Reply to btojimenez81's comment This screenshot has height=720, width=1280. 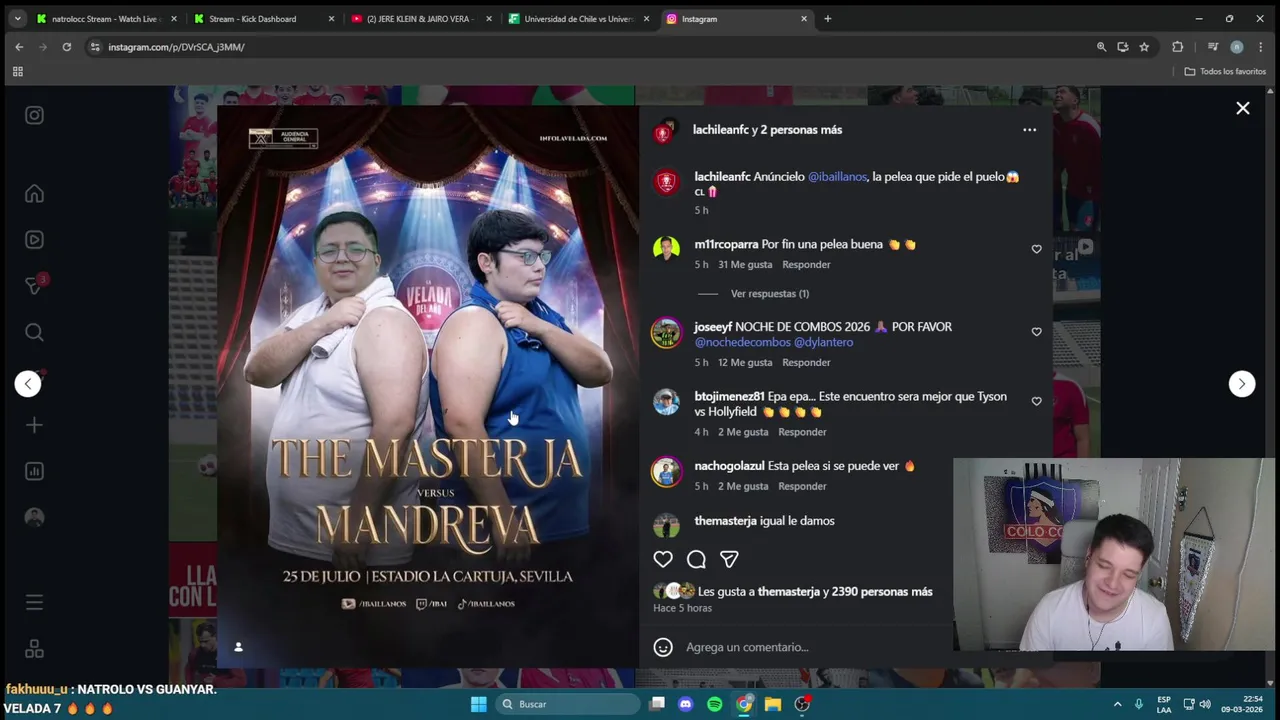(x=802, y=432)
